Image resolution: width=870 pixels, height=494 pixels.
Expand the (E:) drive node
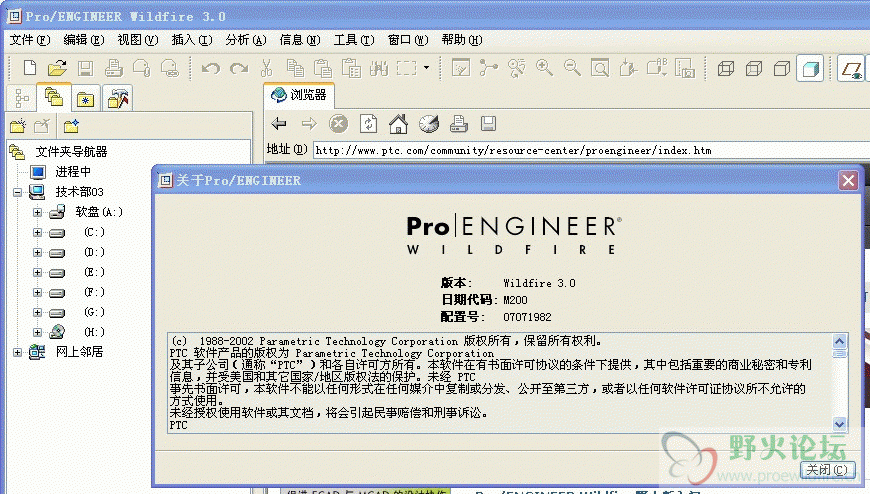point(37,272)
